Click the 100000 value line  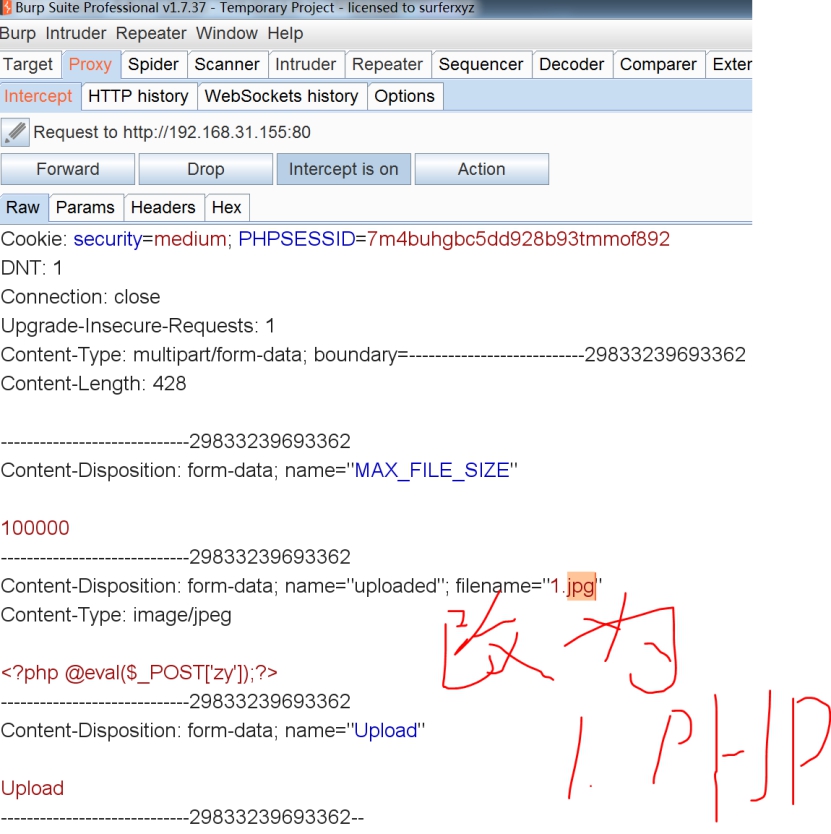coord(35,528)
